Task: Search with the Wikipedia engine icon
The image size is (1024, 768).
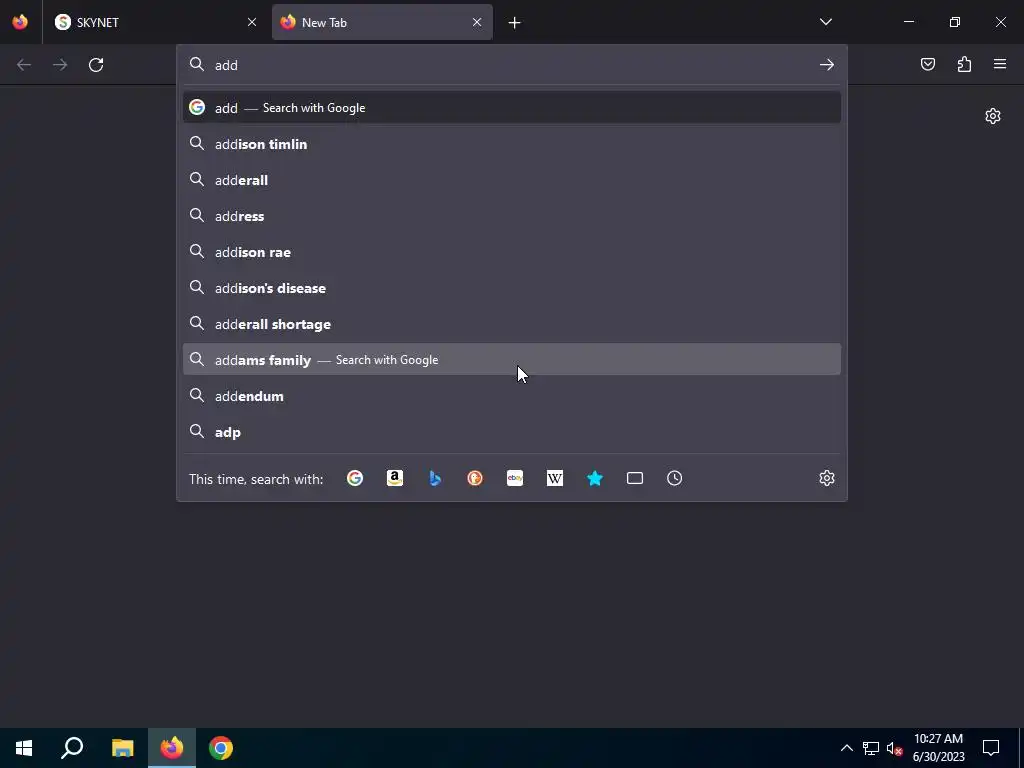Action: [x=554, y=478]
